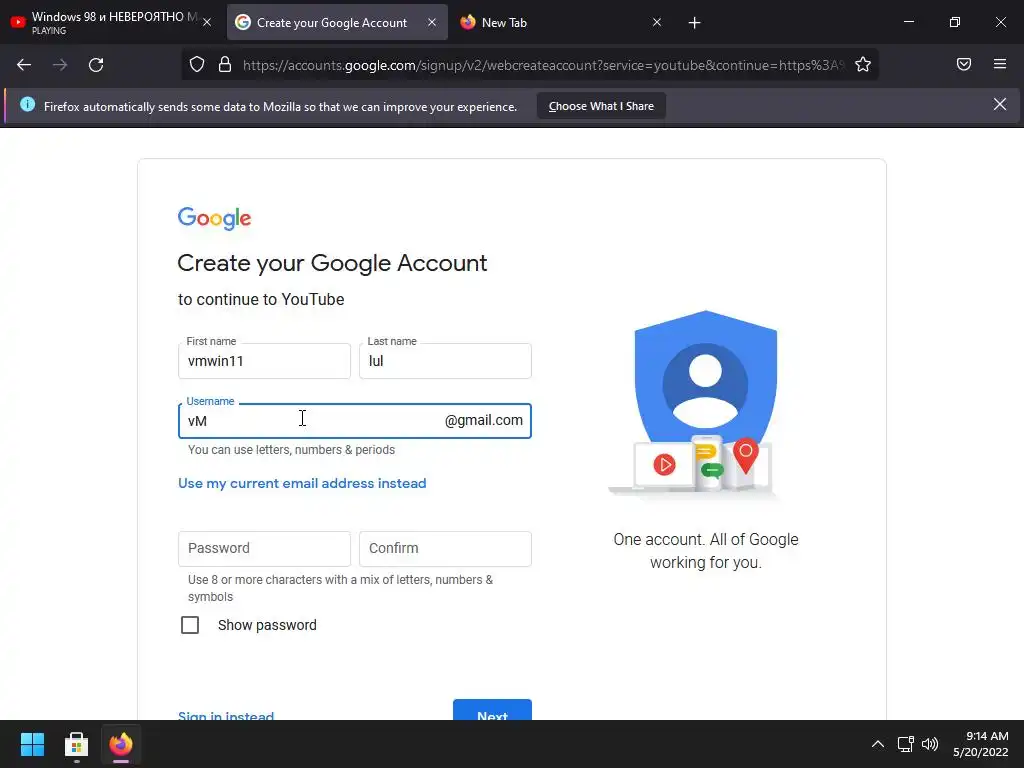Save page to Pocket
This screenshot has width=1024, height=768.
(963, 64)
